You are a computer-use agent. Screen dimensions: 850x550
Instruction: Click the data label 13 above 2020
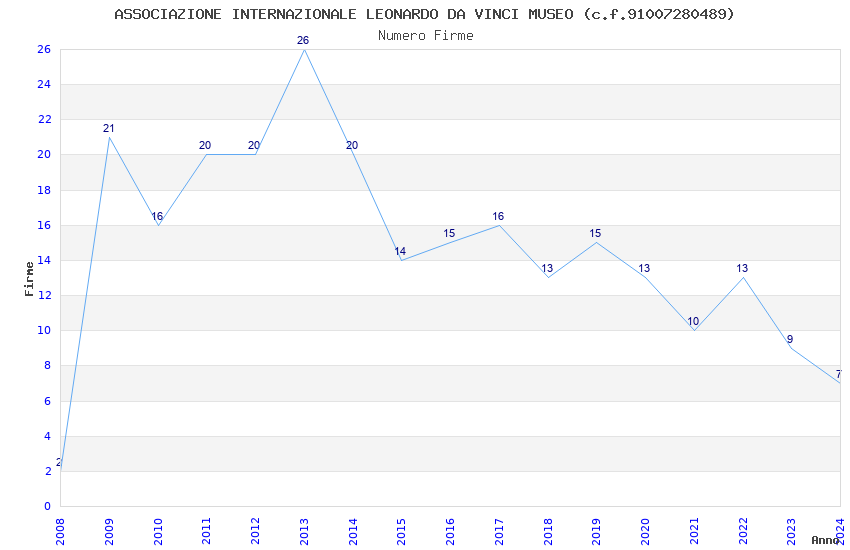point(644,268)
